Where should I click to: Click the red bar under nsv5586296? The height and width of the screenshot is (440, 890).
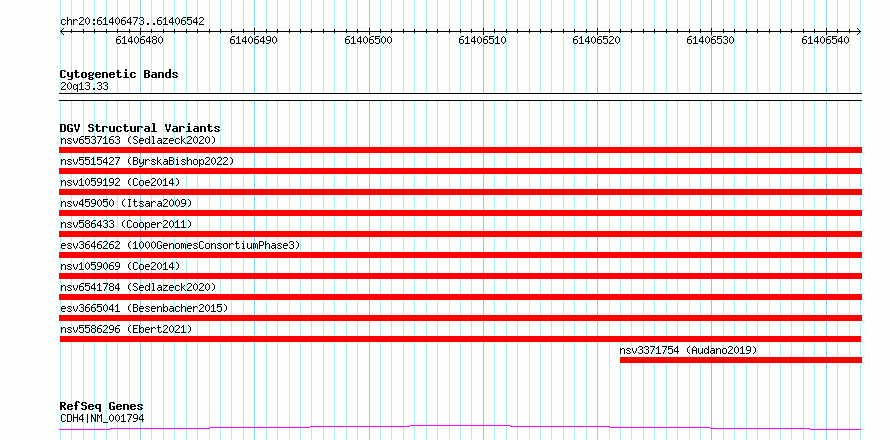click(x=460, y=339)
